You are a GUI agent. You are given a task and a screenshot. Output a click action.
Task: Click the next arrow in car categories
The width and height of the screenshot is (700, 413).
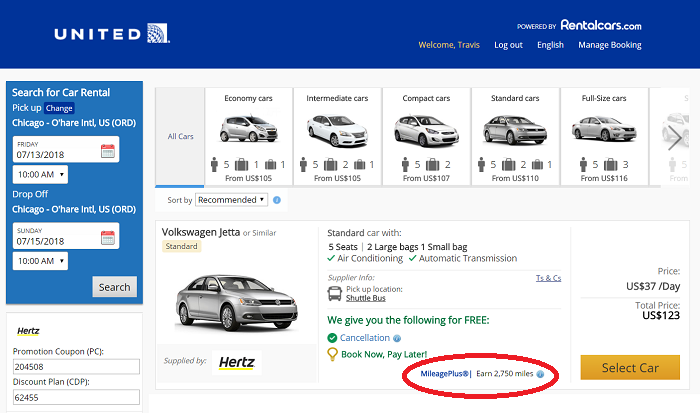[x=675, y=138]
